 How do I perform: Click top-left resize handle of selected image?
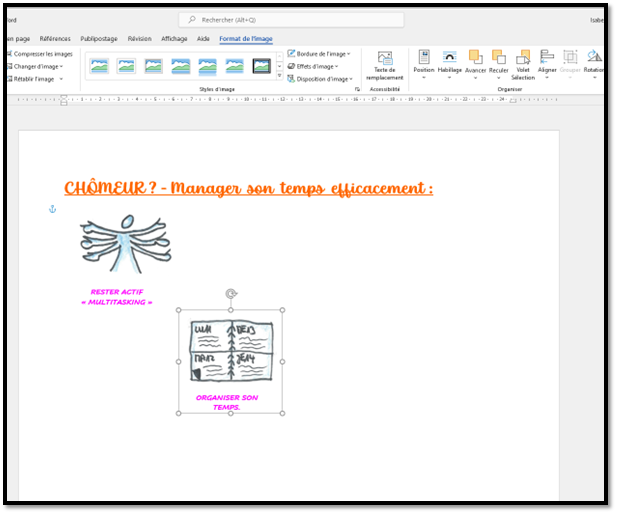(x=179, y=310)
